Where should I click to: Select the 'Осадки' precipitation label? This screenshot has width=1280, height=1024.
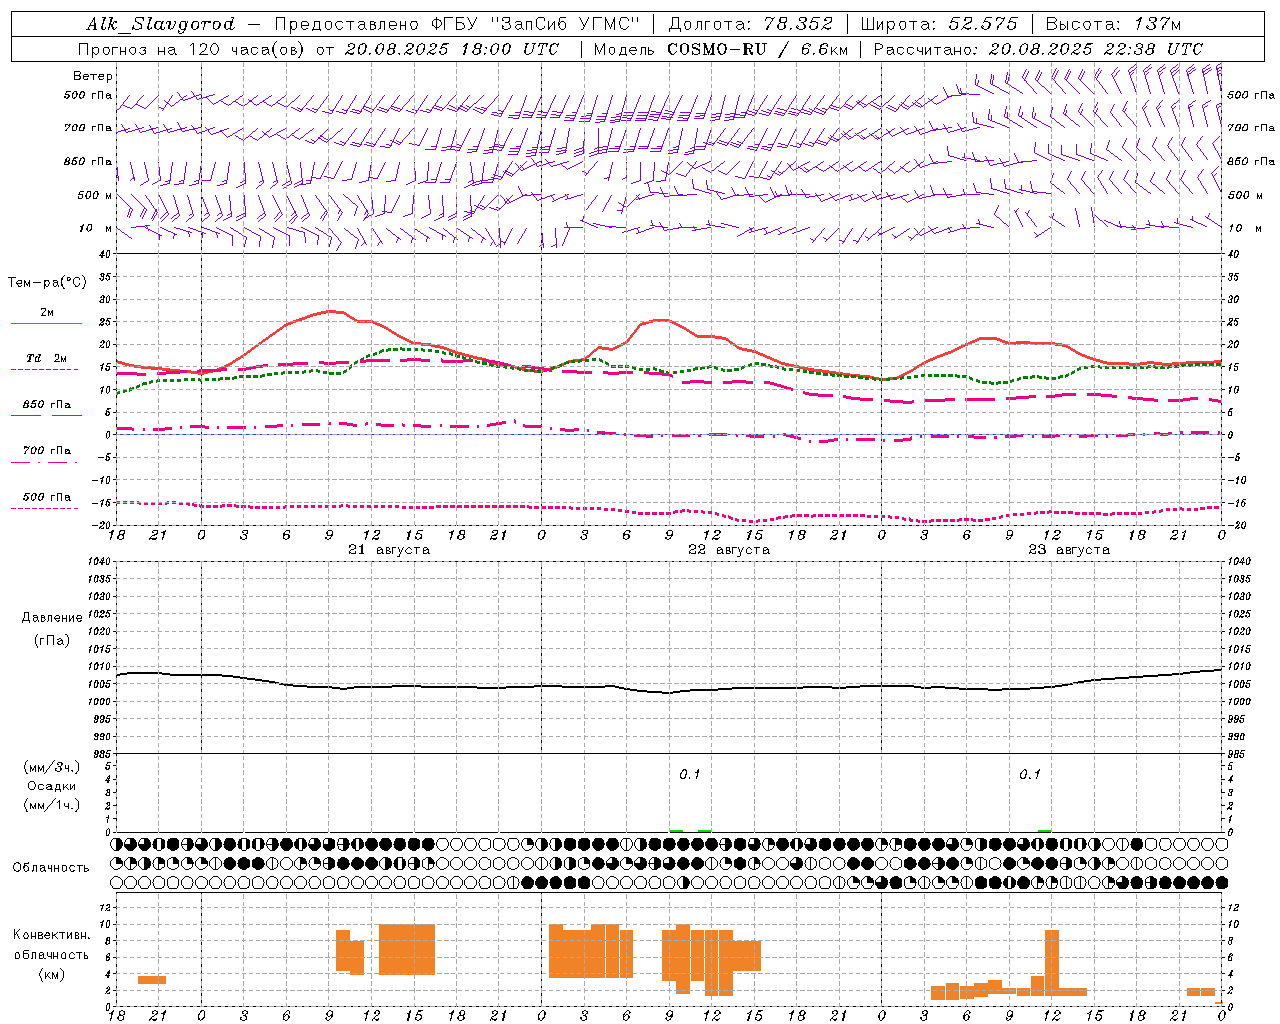point(52,786)
